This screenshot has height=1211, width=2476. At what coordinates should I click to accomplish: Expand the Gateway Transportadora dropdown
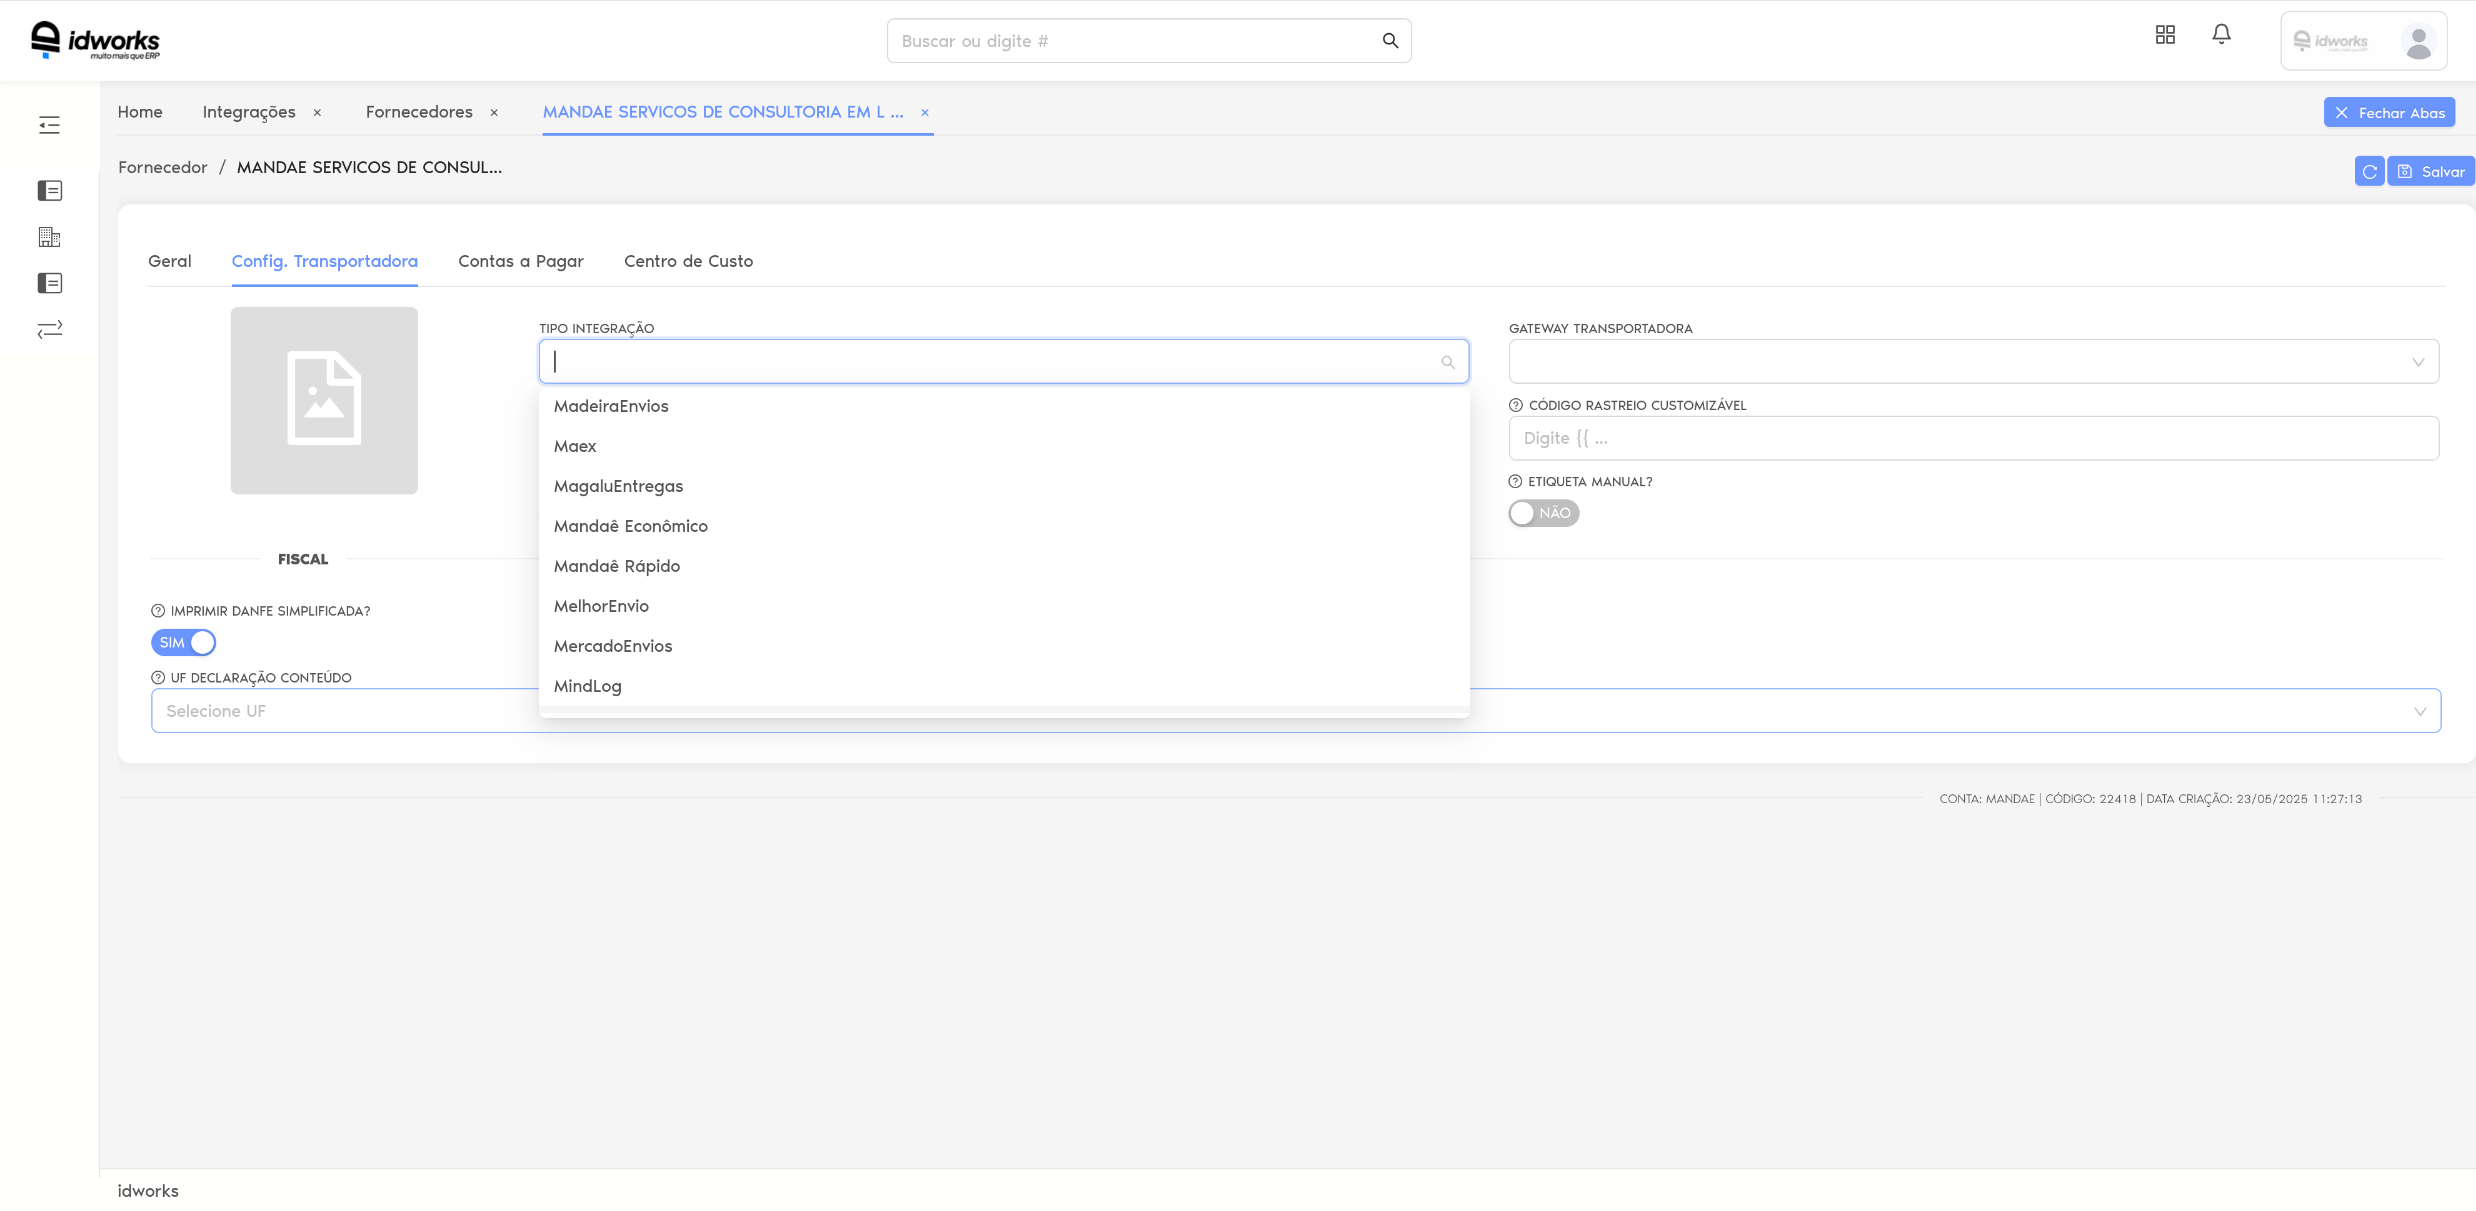click(1973, 362)
